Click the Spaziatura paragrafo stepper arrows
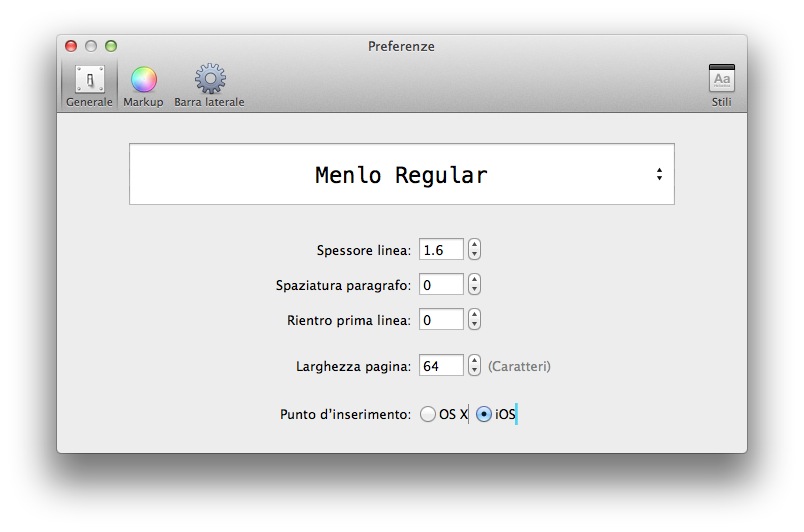 click(x=474, y=285)
